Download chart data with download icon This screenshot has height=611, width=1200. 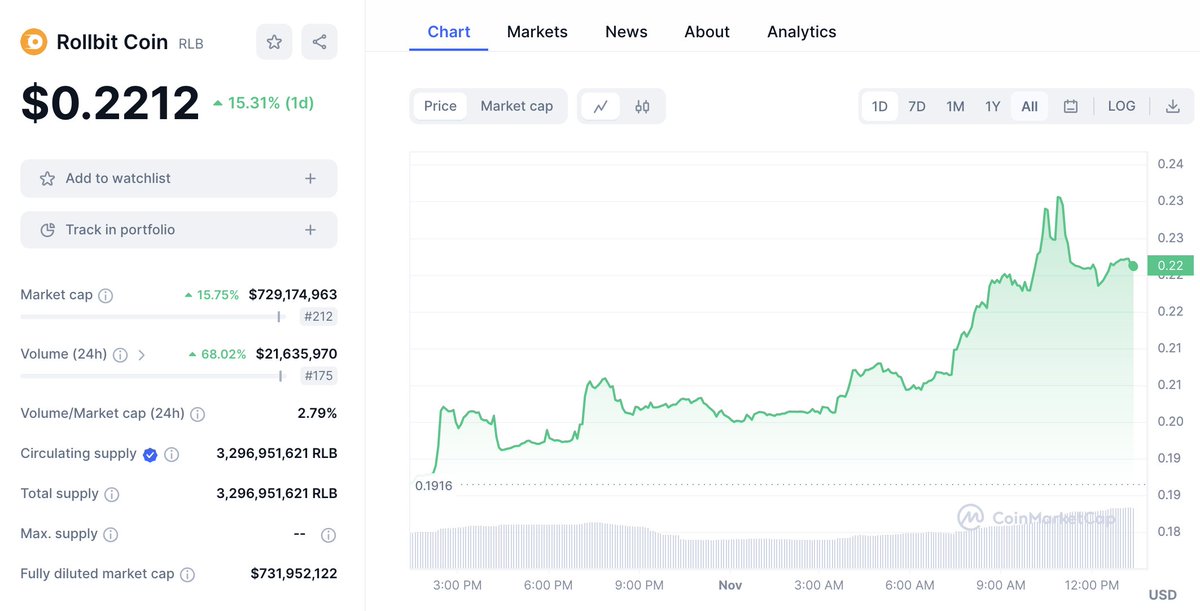coord(1173,106)
